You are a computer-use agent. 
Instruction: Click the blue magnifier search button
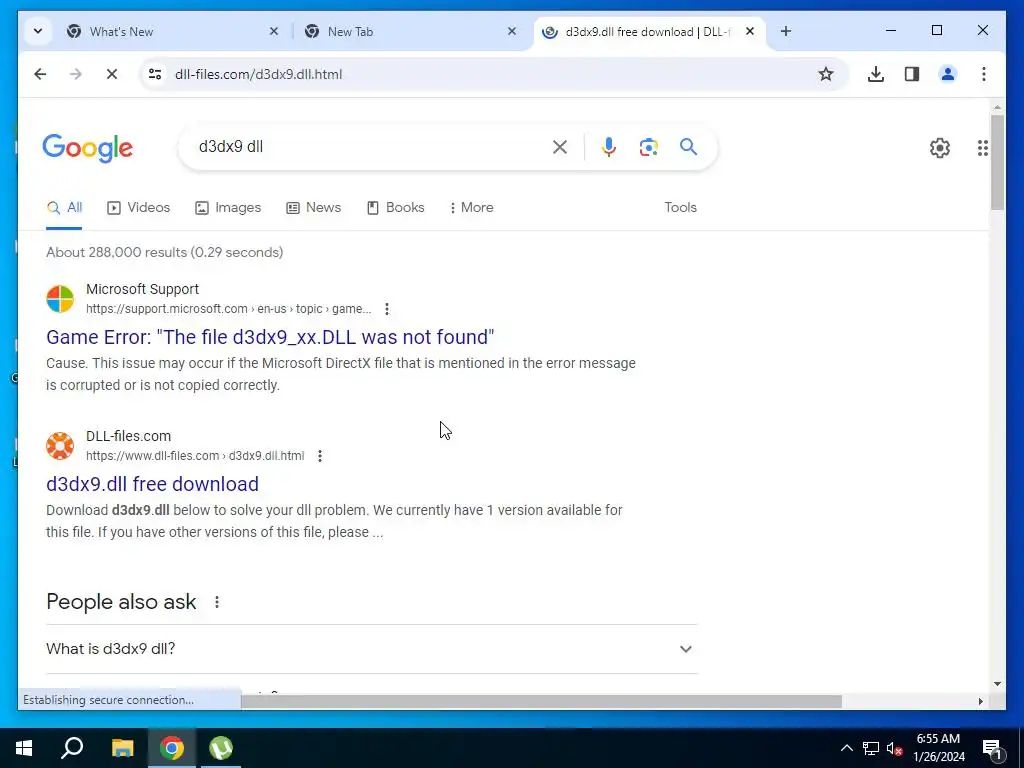(688, 147)
